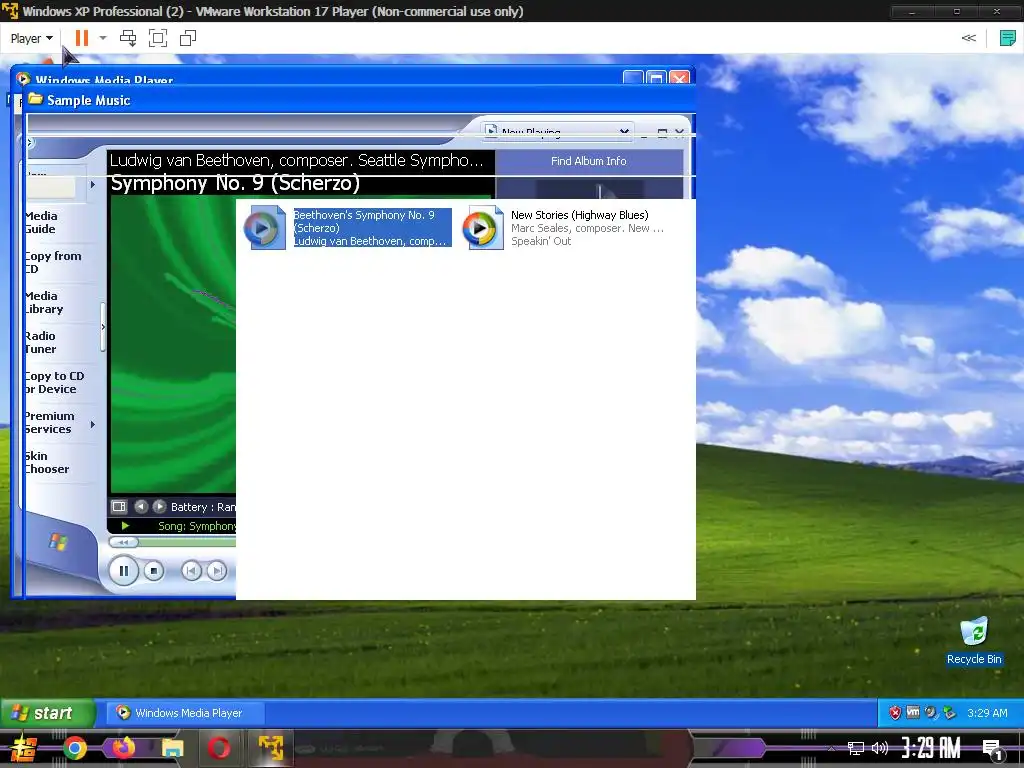Collapse VMware toolbar with double chevron
The width and height of the screenshot is (1024, 768).
tap(968, 38)
